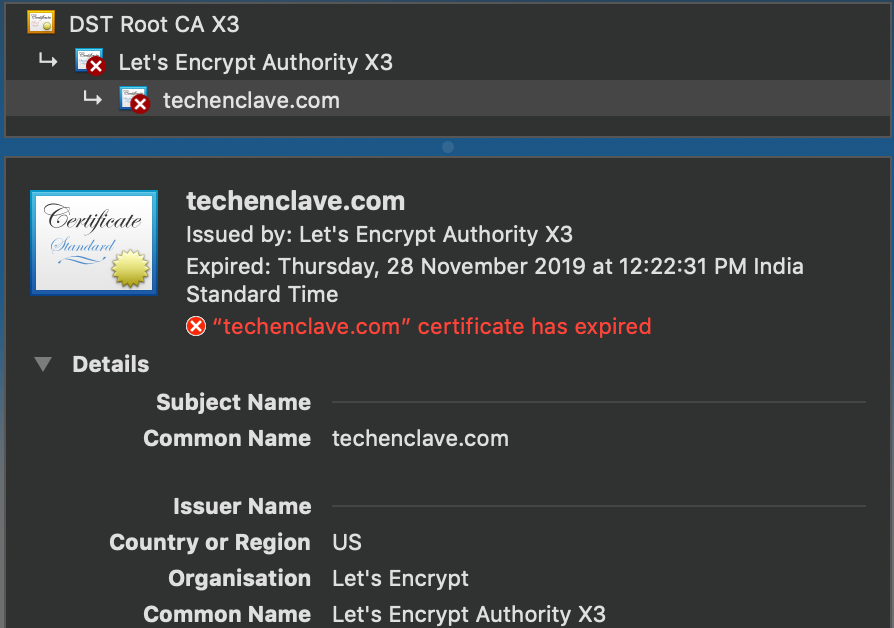Click the Common Name value techenclave.com
This screenshot has width=894, height=628.
[421, 439]
